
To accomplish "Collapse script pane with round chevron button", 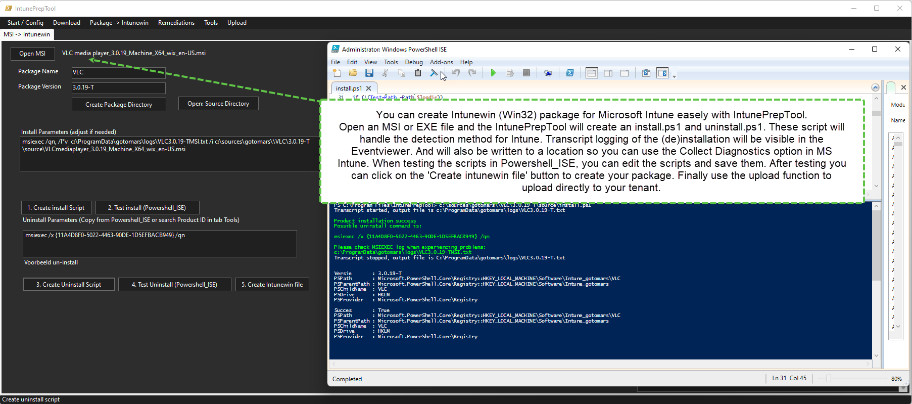I will pos(875,87).
